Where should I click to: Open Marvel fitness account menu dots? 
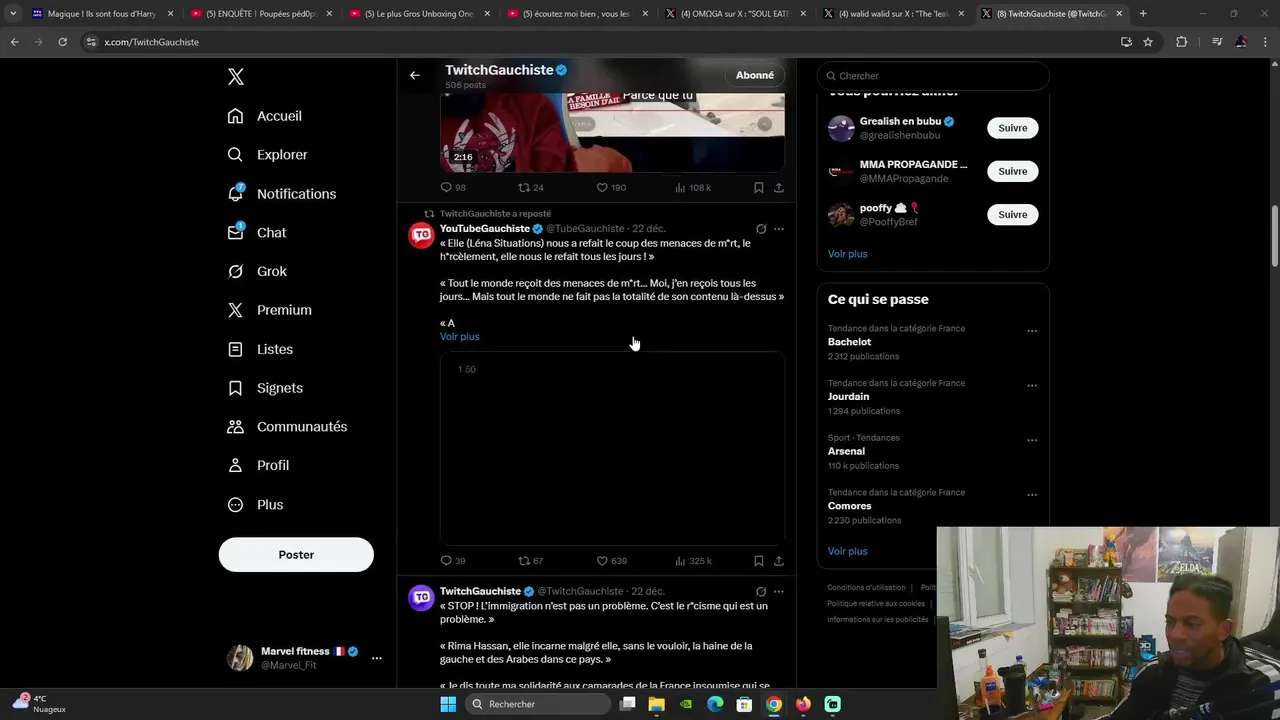pos(376,658)
